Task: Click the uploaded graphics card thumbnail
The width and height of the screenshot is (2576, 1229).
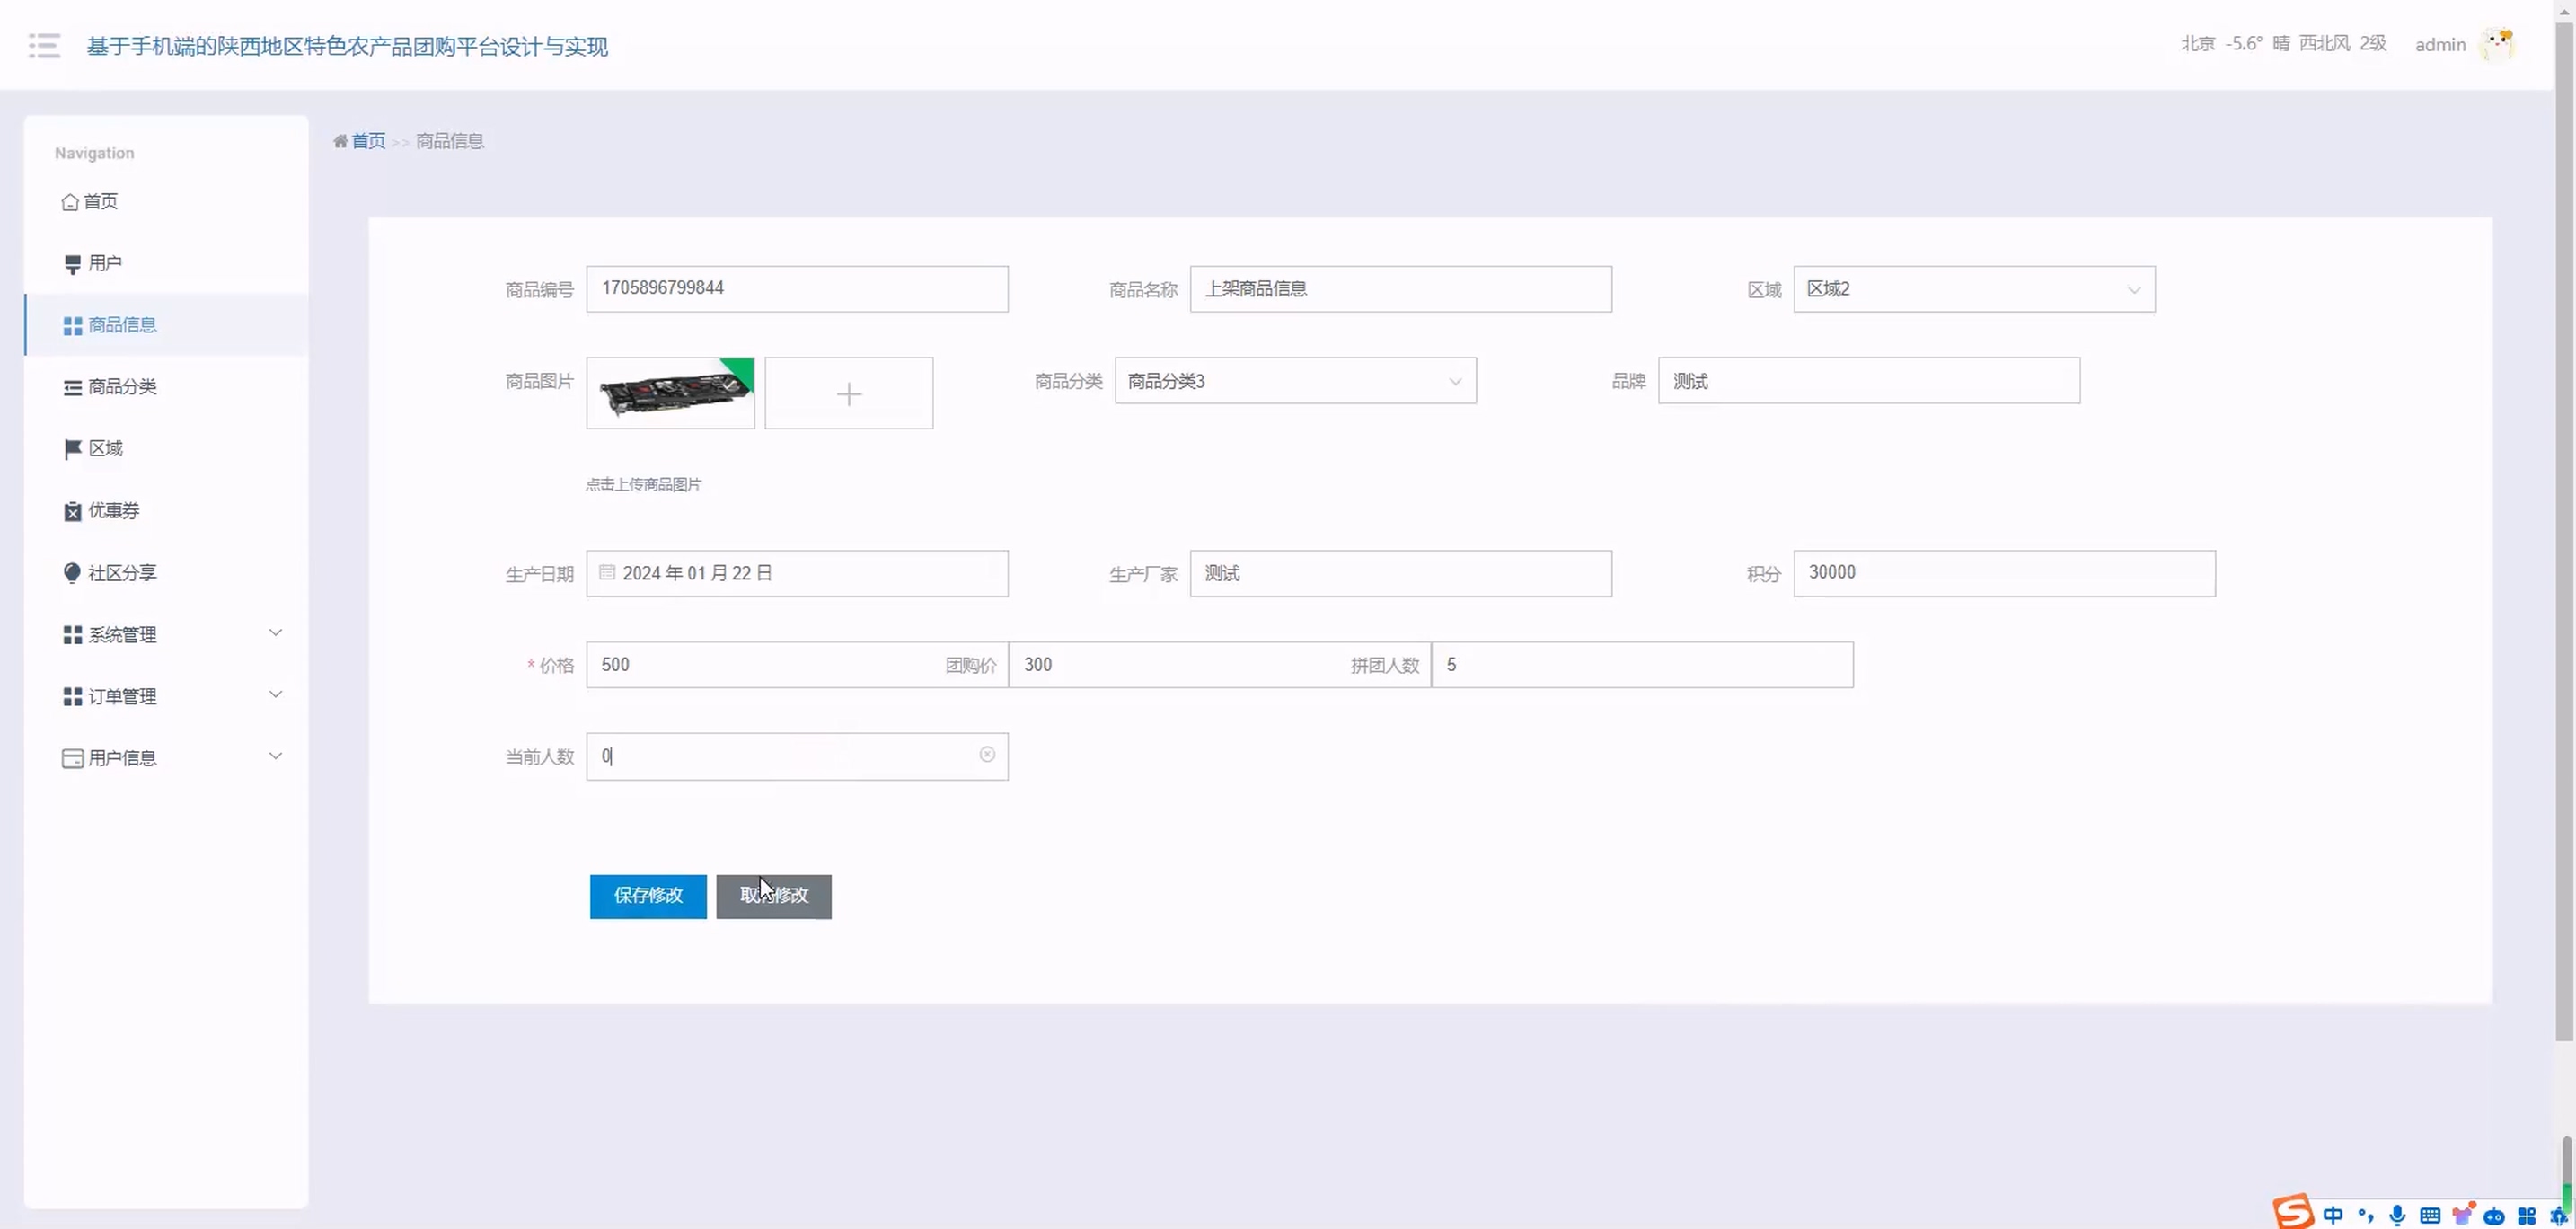Action: pos(670,393)
